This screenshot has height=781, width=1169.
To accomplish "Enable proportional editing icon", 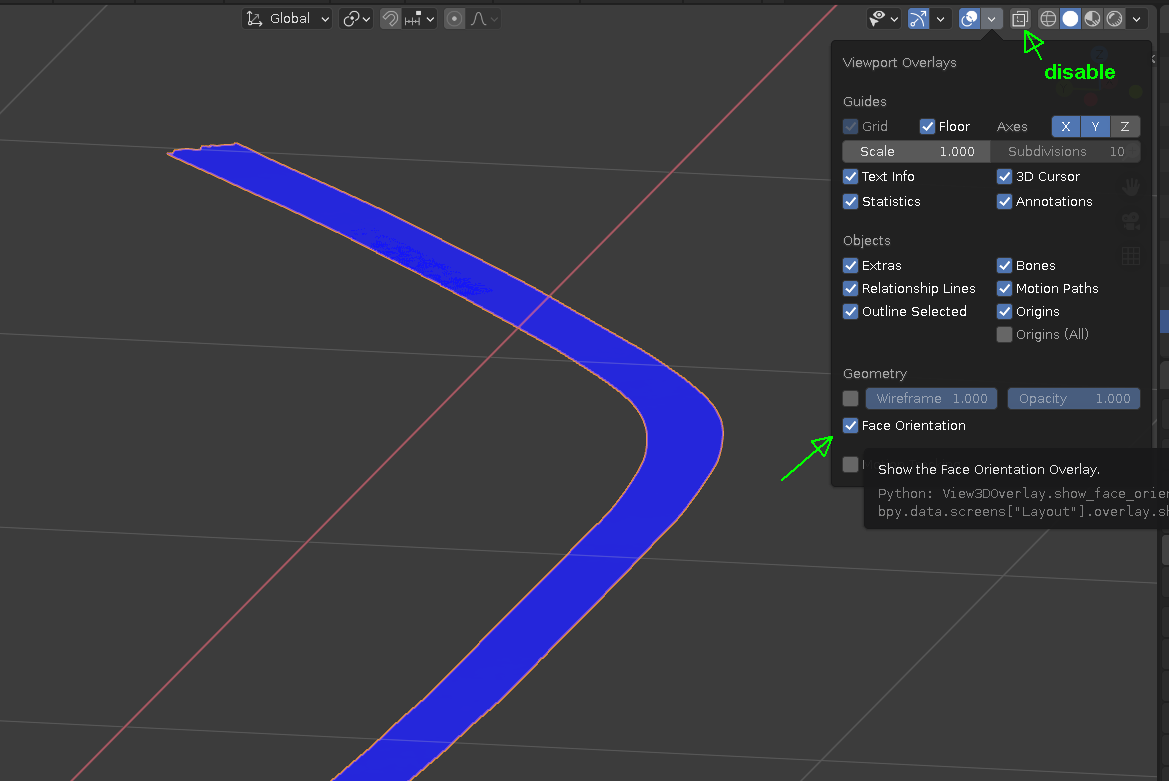I will [454, 18].
